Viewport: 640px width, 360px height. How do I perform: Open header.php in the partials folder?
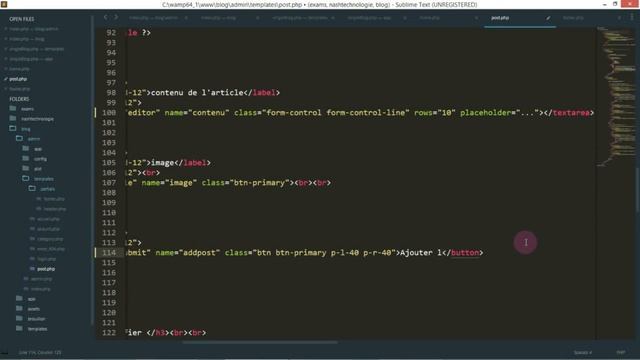pyautogui.click(x=54, y=209)
